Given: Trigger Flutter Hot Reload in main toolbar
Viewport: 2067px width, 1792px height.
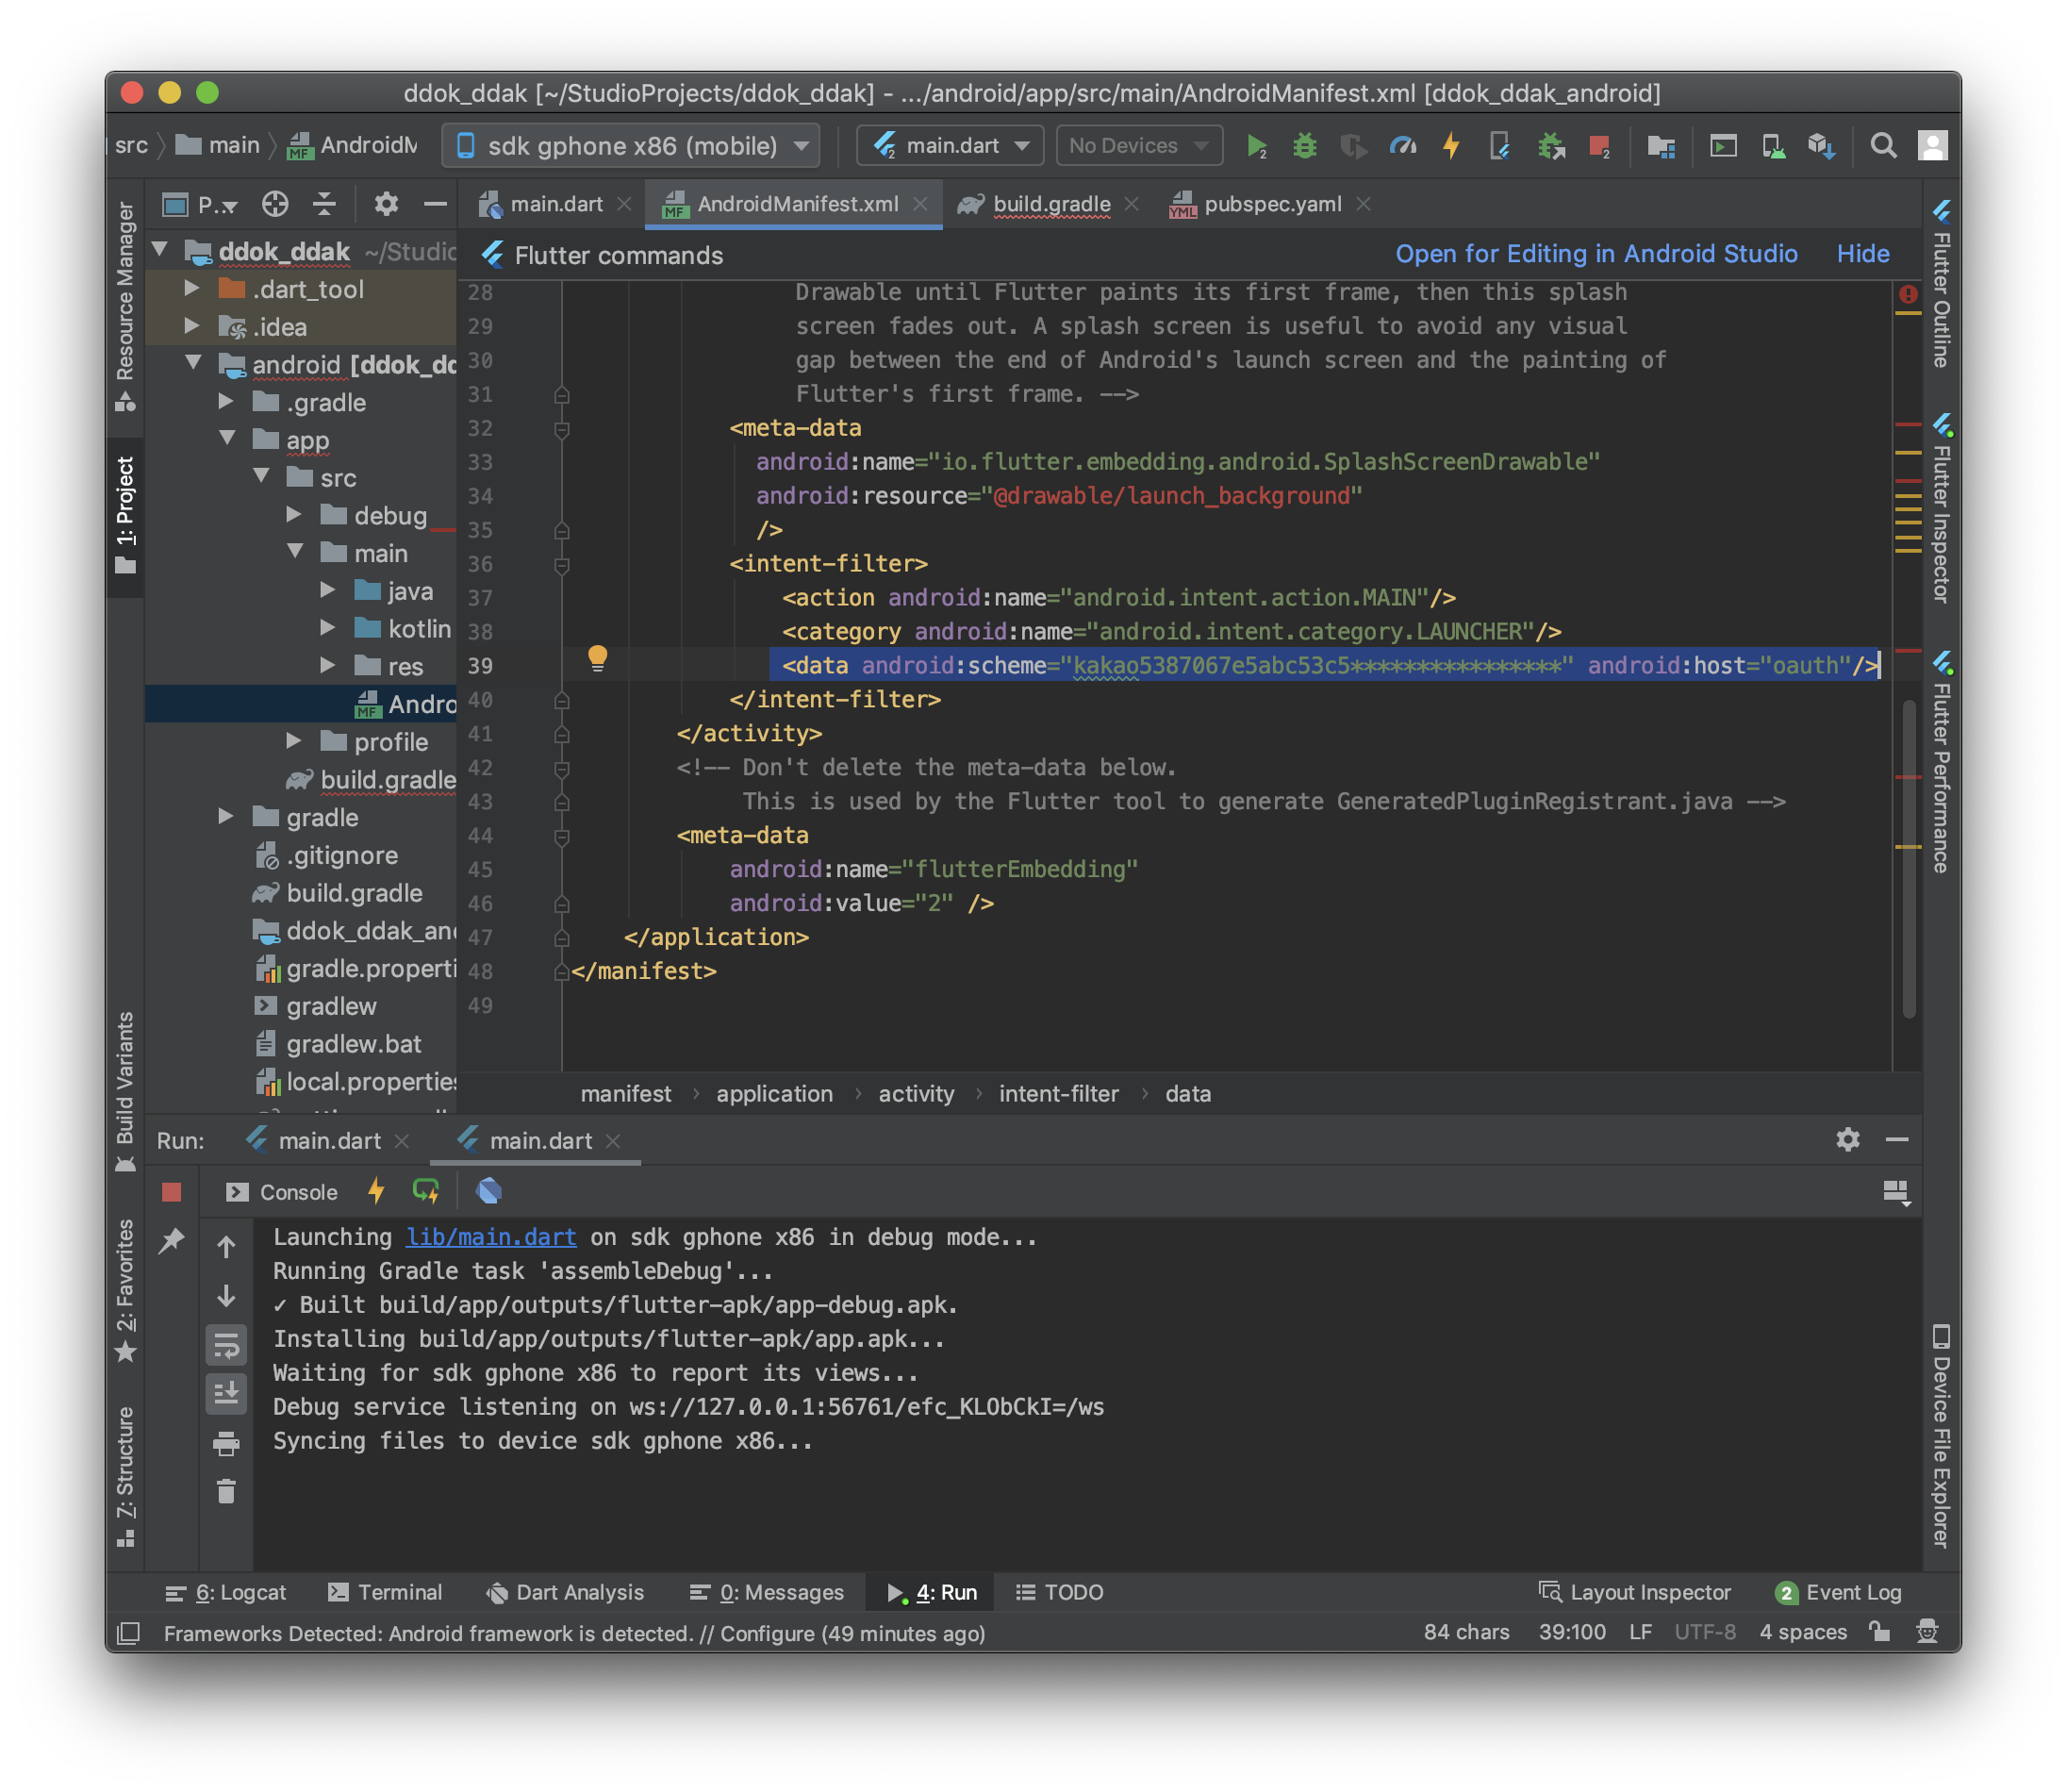Looking at the screenshot, I should click(x=1451, y=146).
